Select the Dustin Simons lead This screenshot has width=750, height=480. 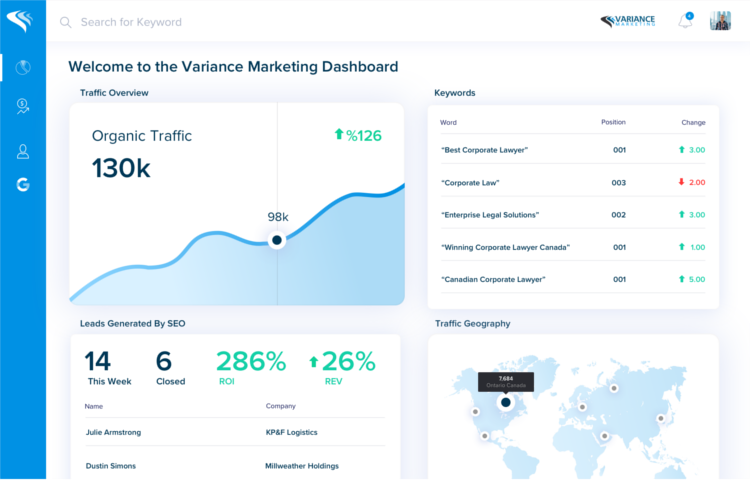110,466
